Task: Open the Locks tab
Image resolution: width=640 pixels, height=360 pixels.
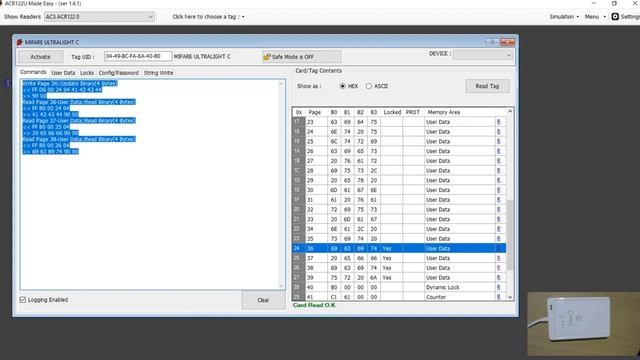Action: pyautogui.click(x=87, y=73)
